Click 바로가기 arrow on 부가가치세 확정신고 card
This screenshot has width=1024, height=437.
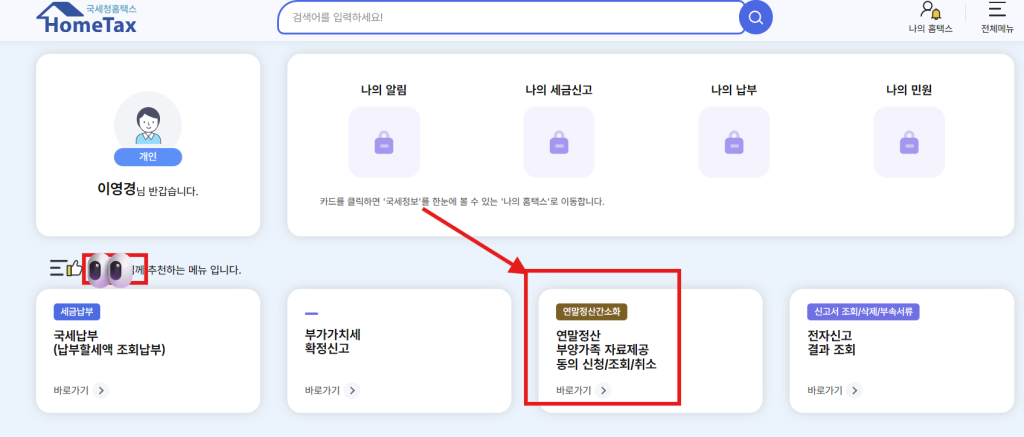click(x=352, y=390)
